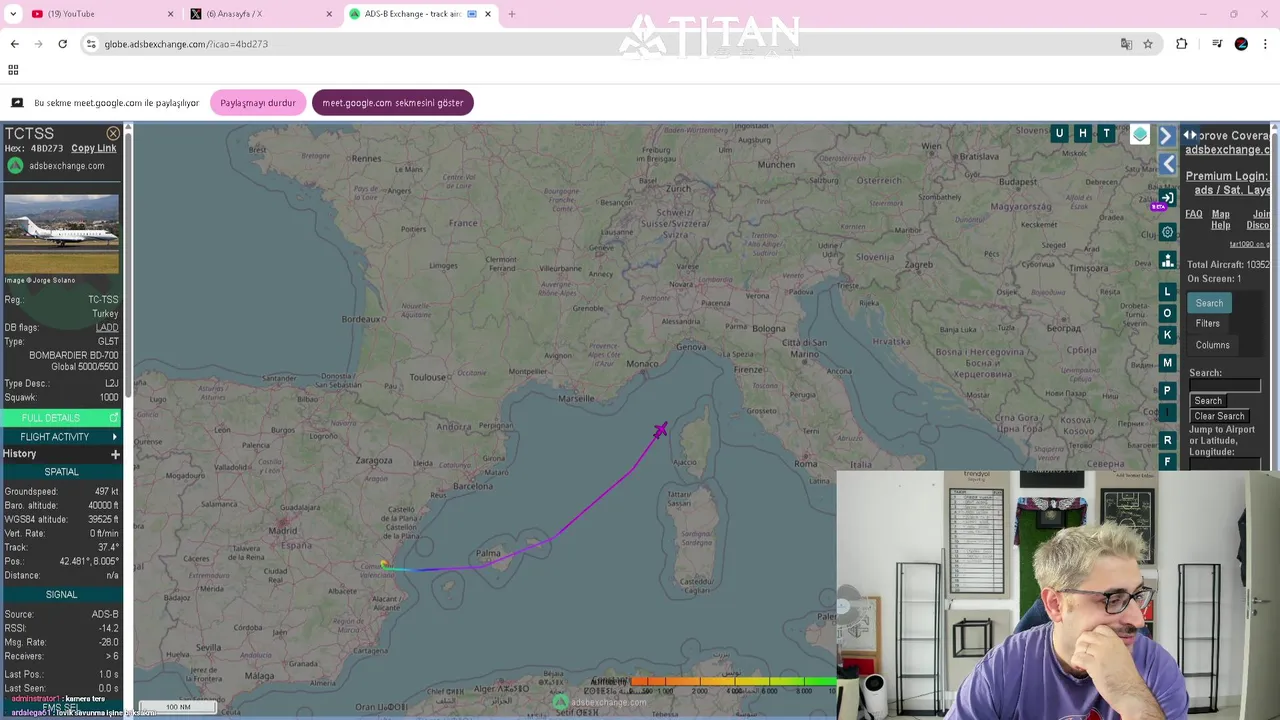Open the Chrome three-dot menu
Screen dimensions: 1280x720
[1265, 44]
